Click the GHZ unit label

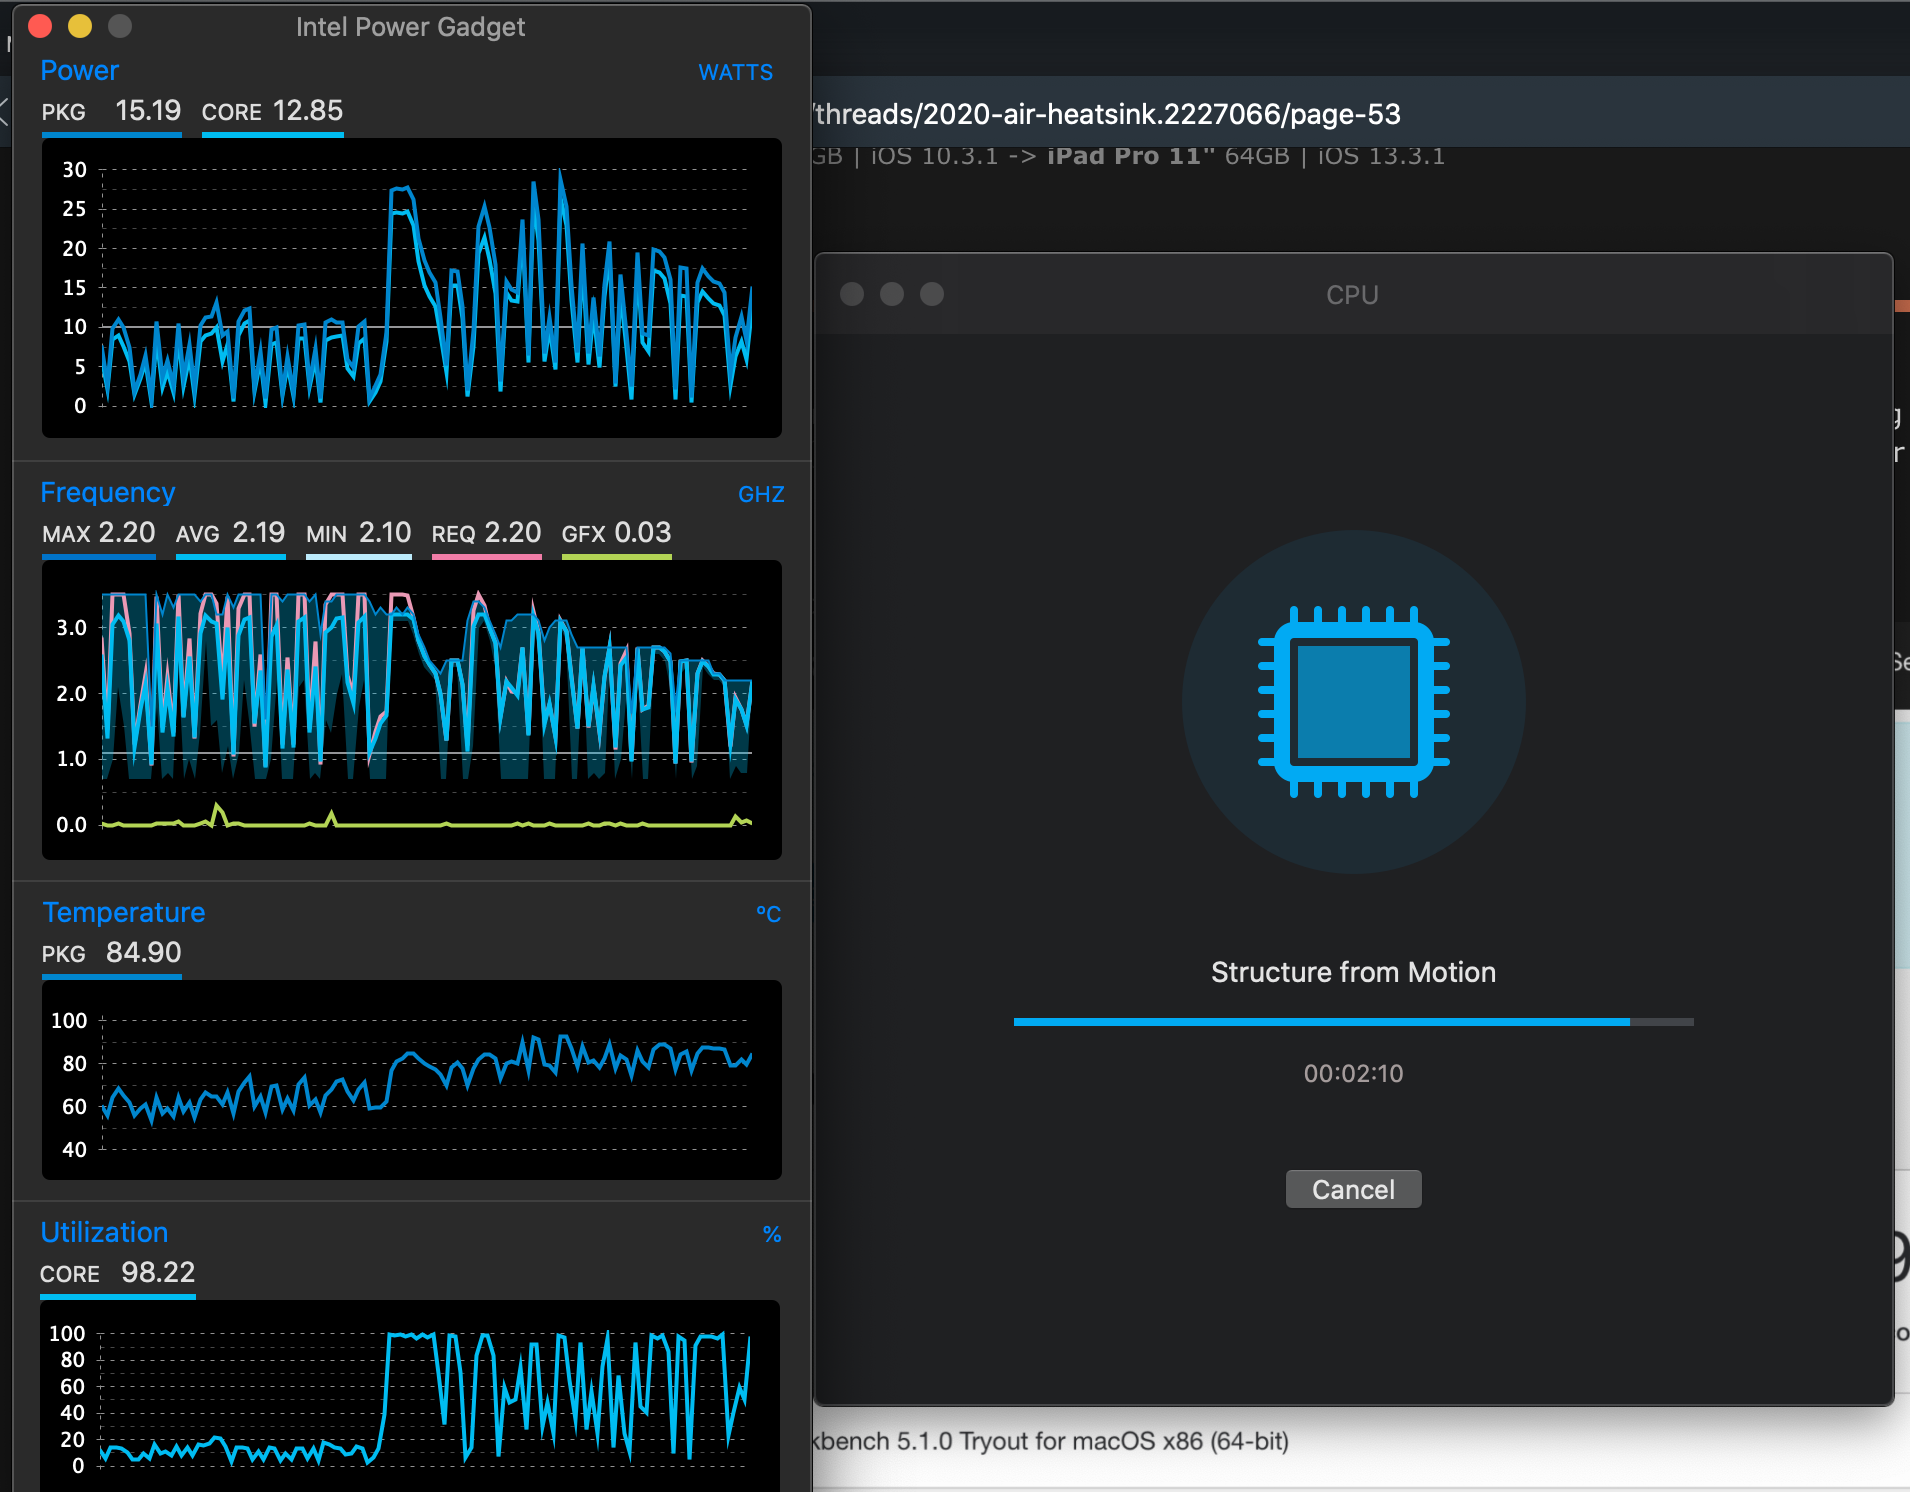[x=761, y=494]
